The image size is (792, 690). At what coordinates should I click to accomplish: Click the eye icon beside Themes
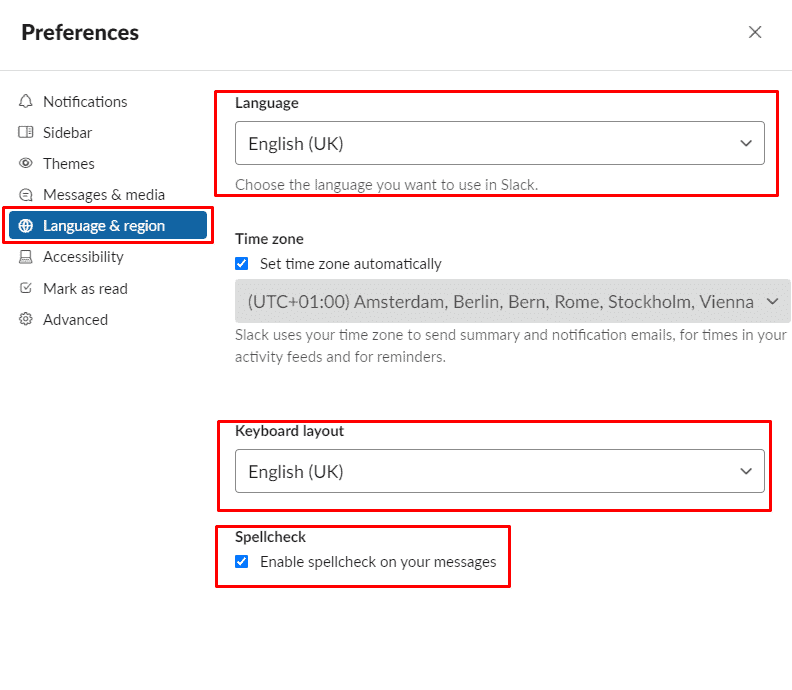coord(26,163)
